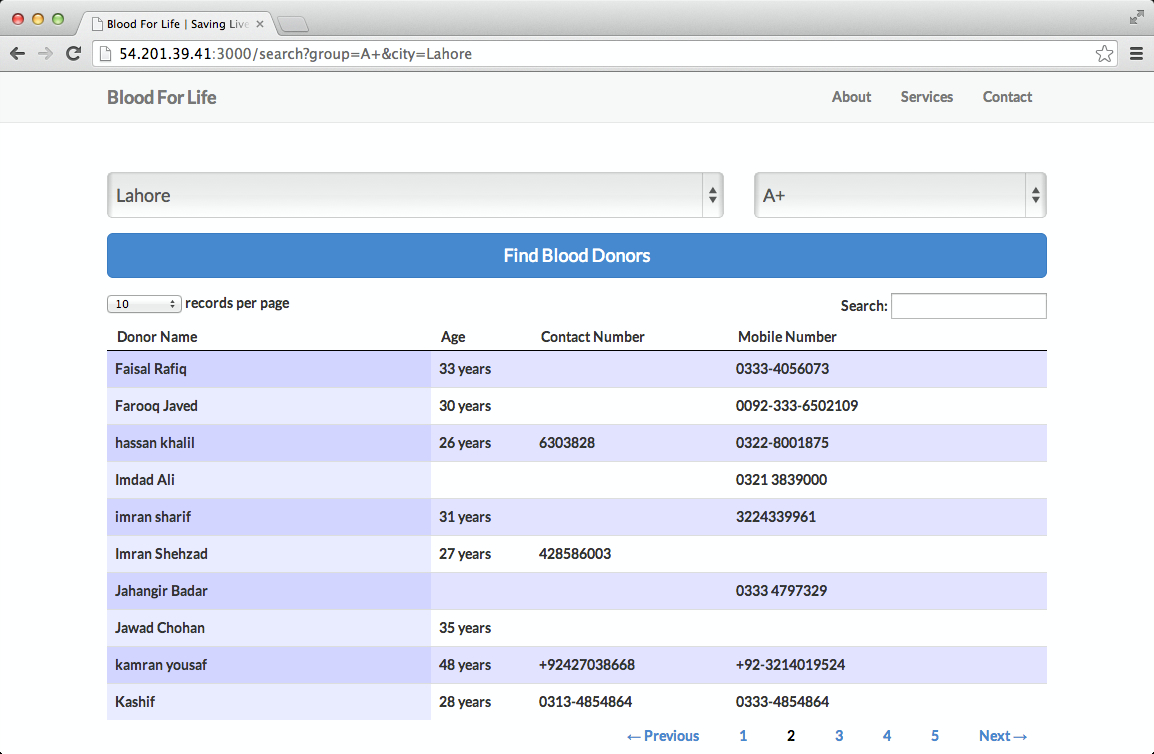Click contact number 6303828
Viewport: 1154px width, 754px height.
tap(567, 443)
